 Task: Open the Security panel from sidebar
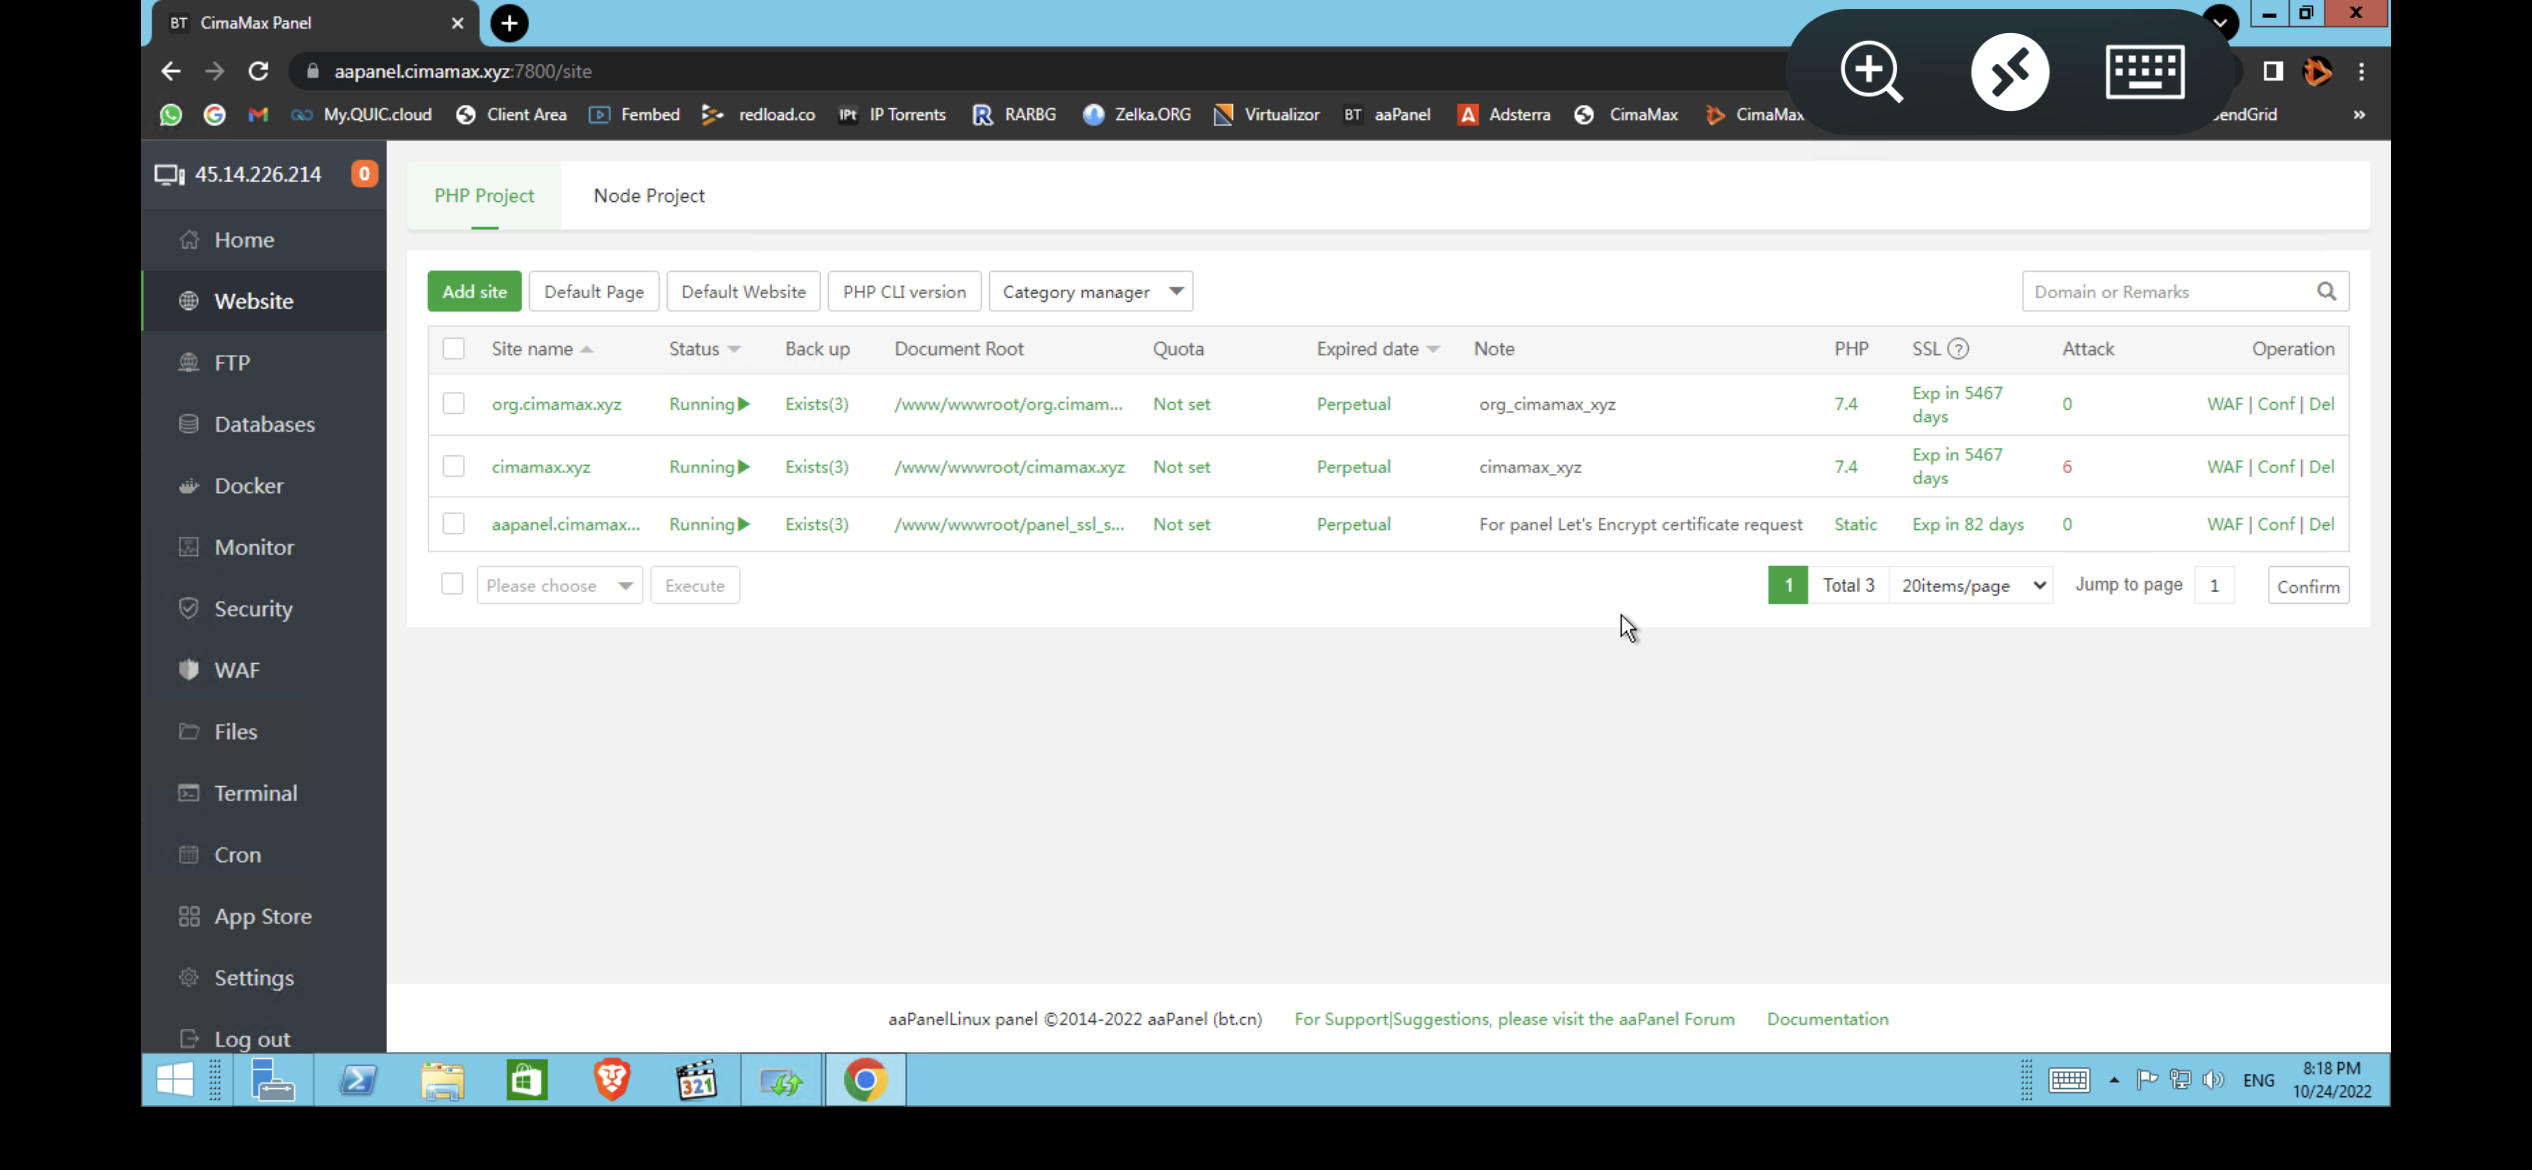252,608
